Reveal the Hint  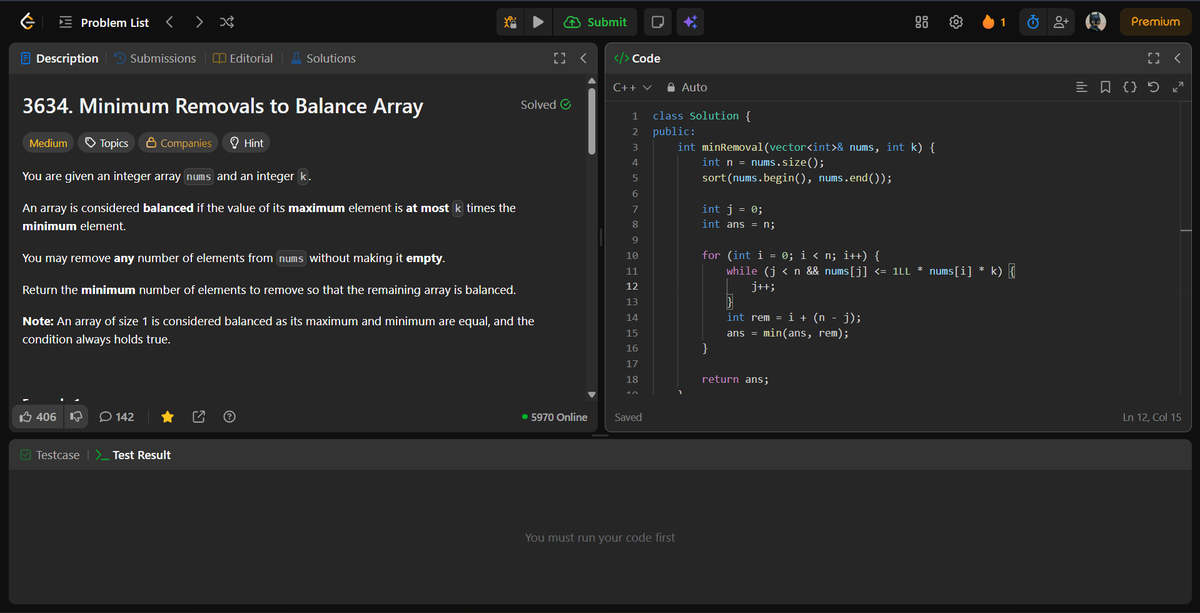[x=246, y=143]
